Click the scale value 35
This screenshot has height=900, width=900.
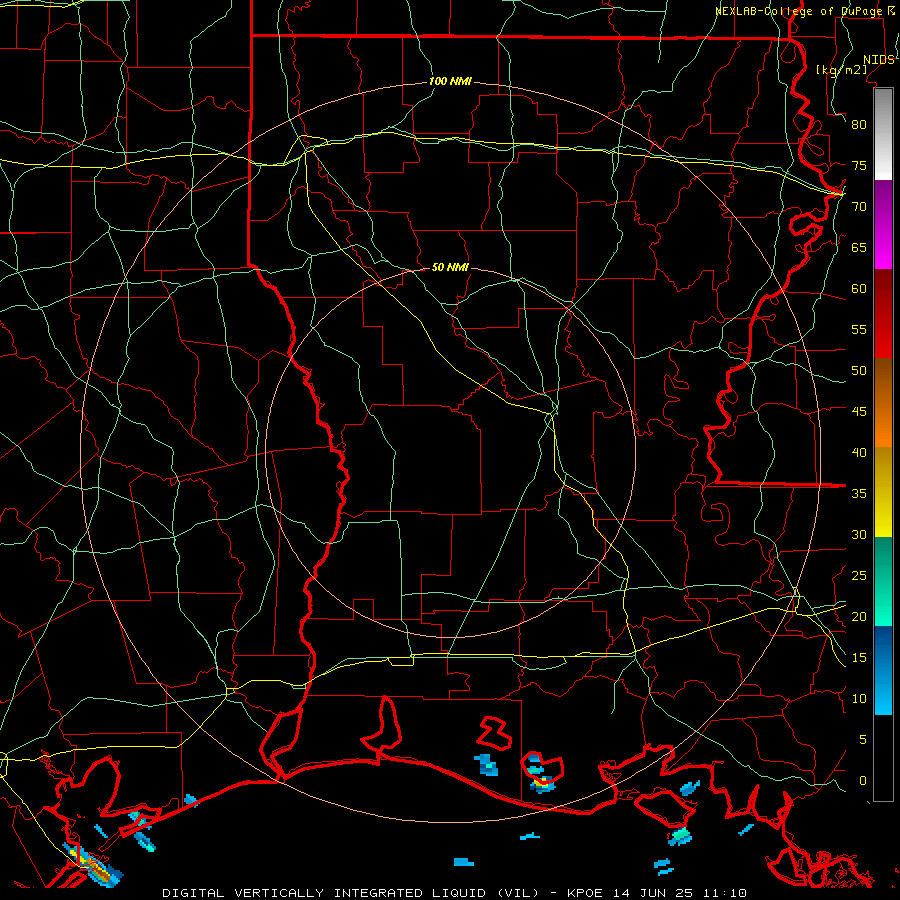tap(859, 494)
